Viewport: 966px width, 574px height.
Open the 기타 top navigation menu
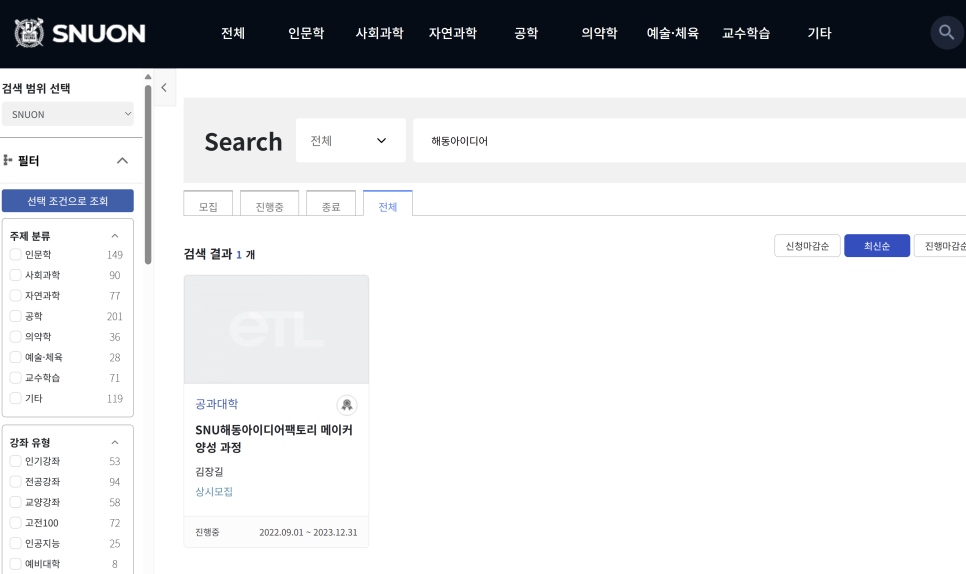(x=819, y=33)
